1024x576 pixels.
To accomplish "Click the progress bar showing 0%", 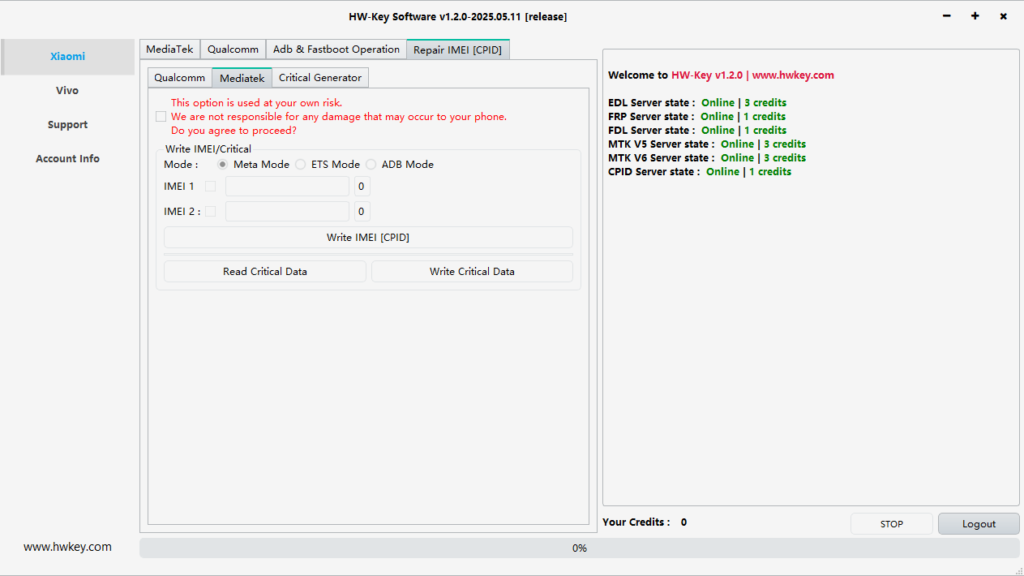I will [x=578, y=548].
